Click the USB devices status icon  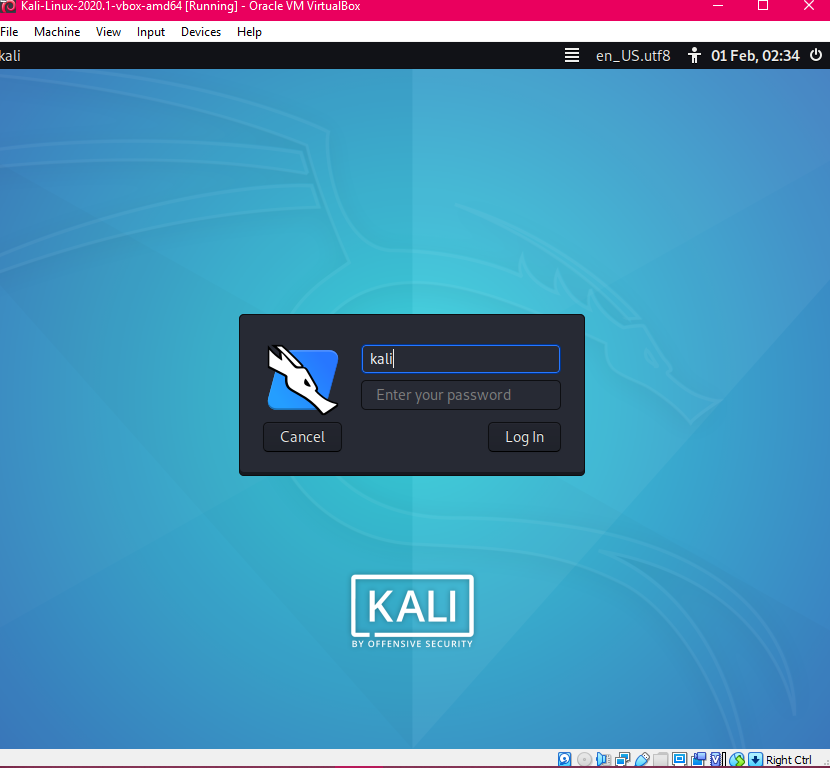[642, 759]
